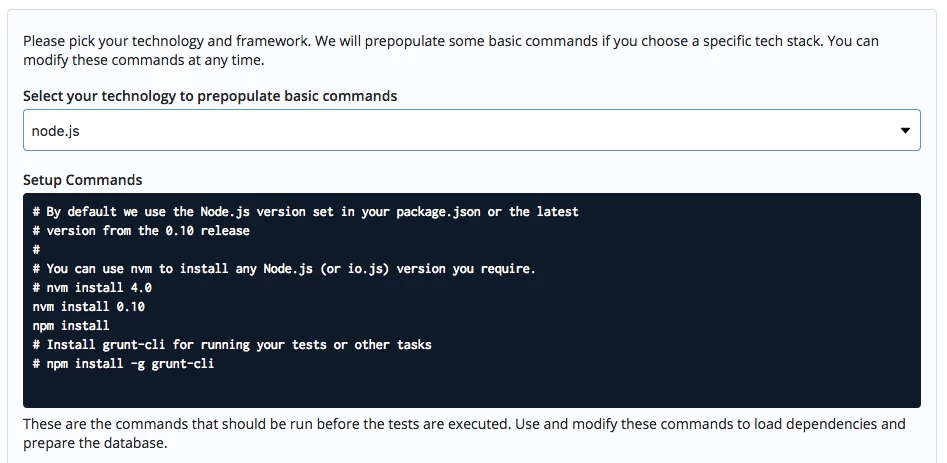Click the lone '#' comment line

tap(36, 249)
